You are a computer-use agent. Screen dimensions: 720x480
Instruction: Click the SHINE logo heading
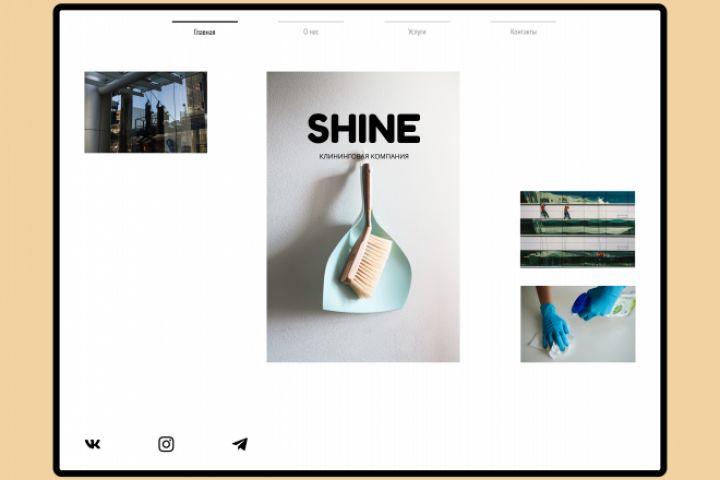pyautogui.click(x=364, y=129)
